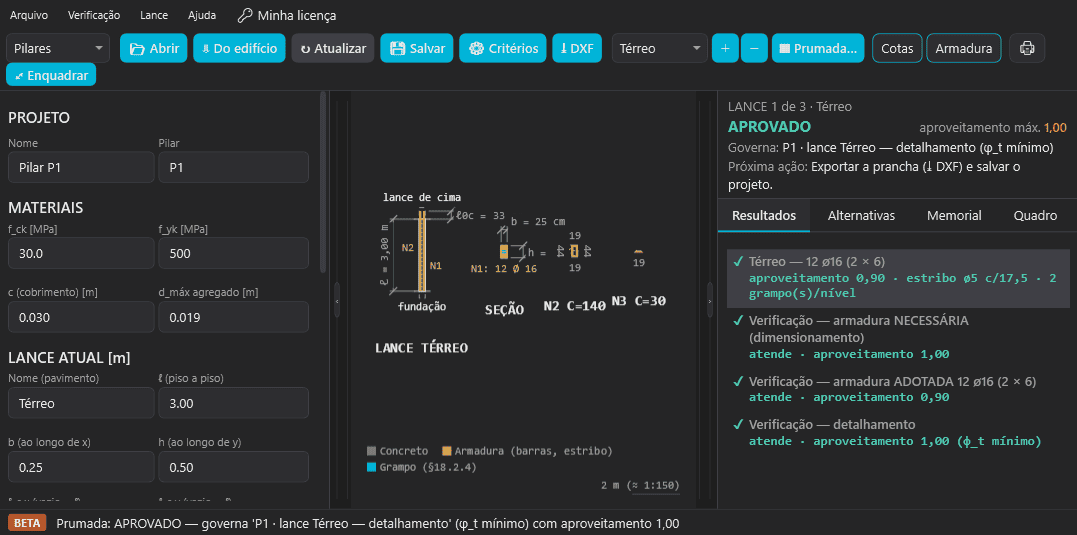Click the Prumada button
Image resolution: width=1077 pixels, height=535 pixels.
click(818, 48)
